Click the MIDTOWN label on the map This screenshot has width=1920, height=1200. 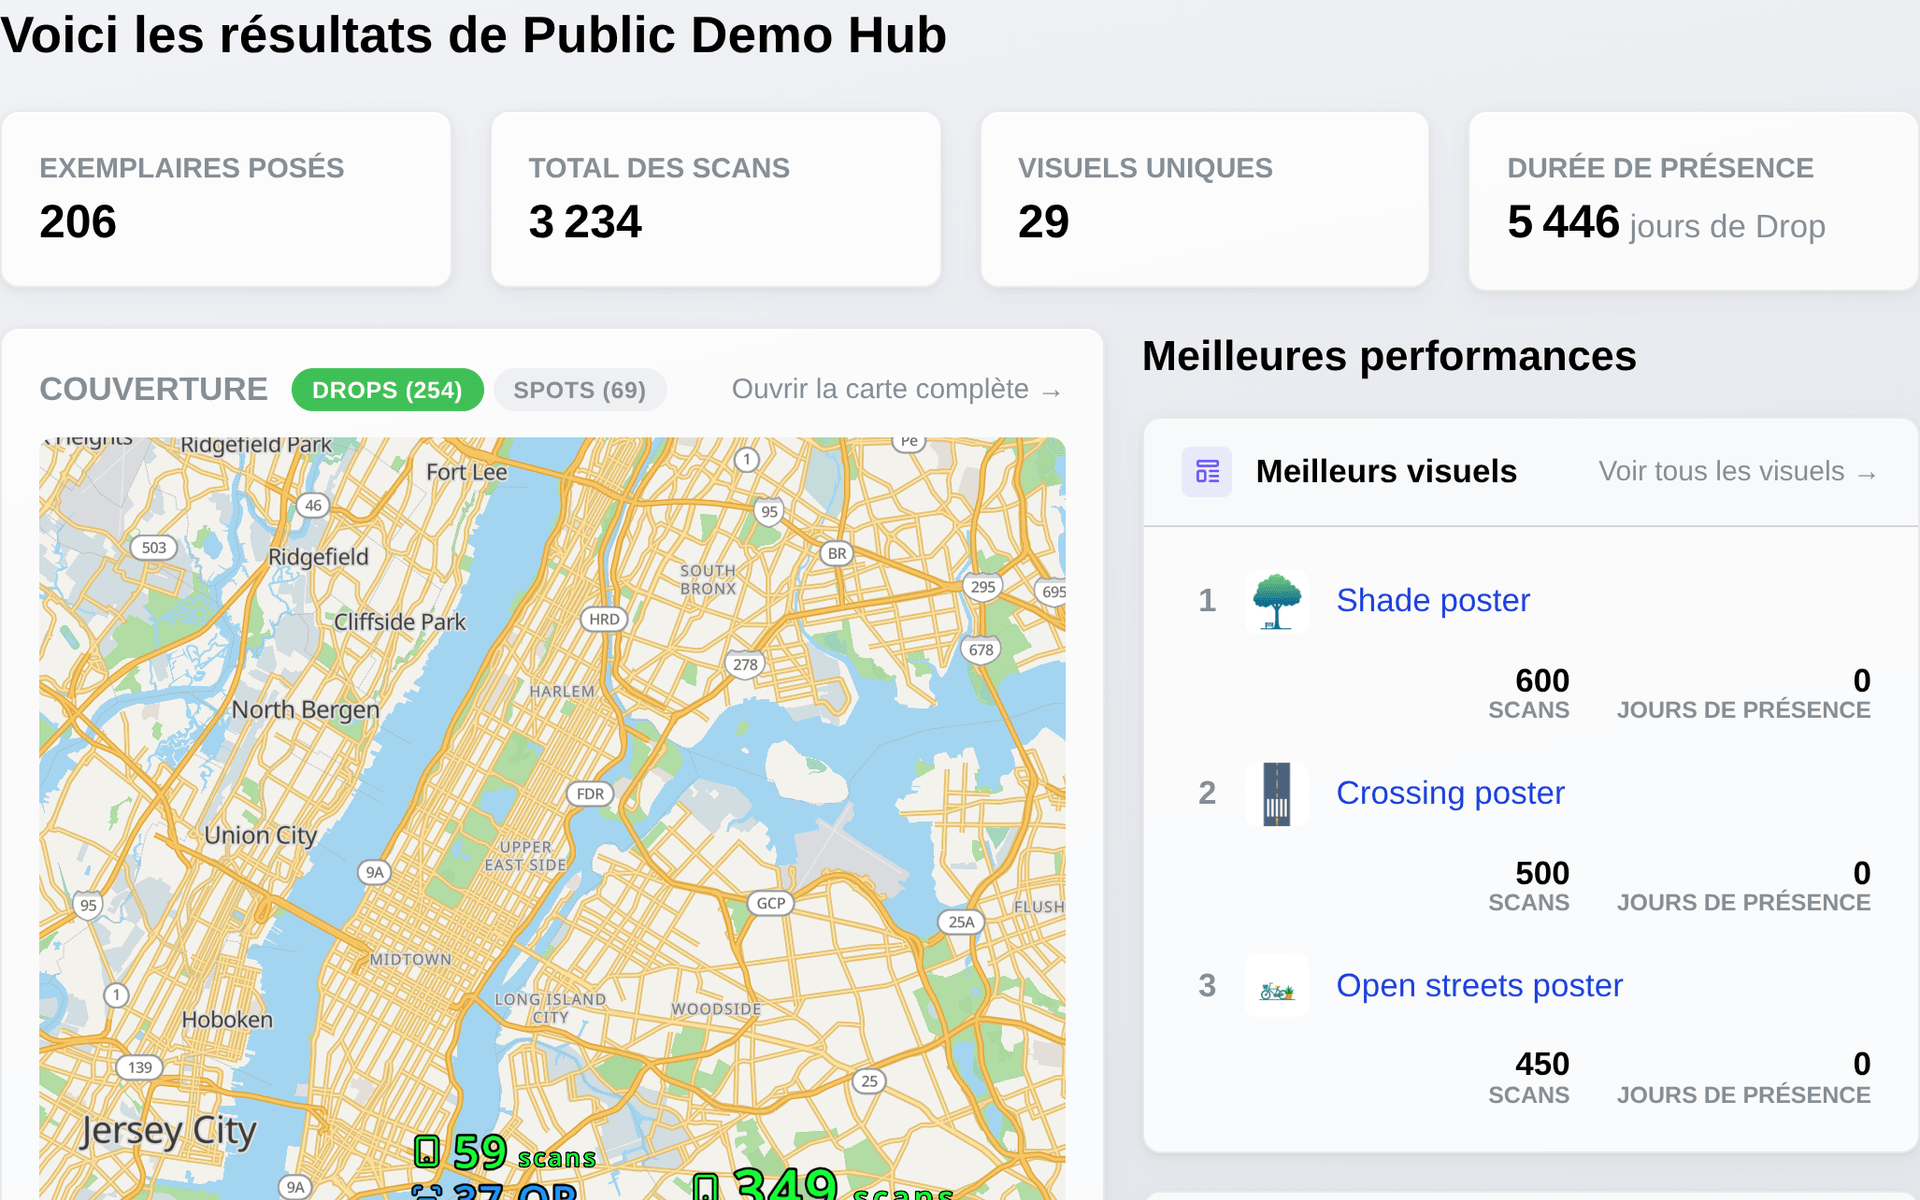pos(410,960)
